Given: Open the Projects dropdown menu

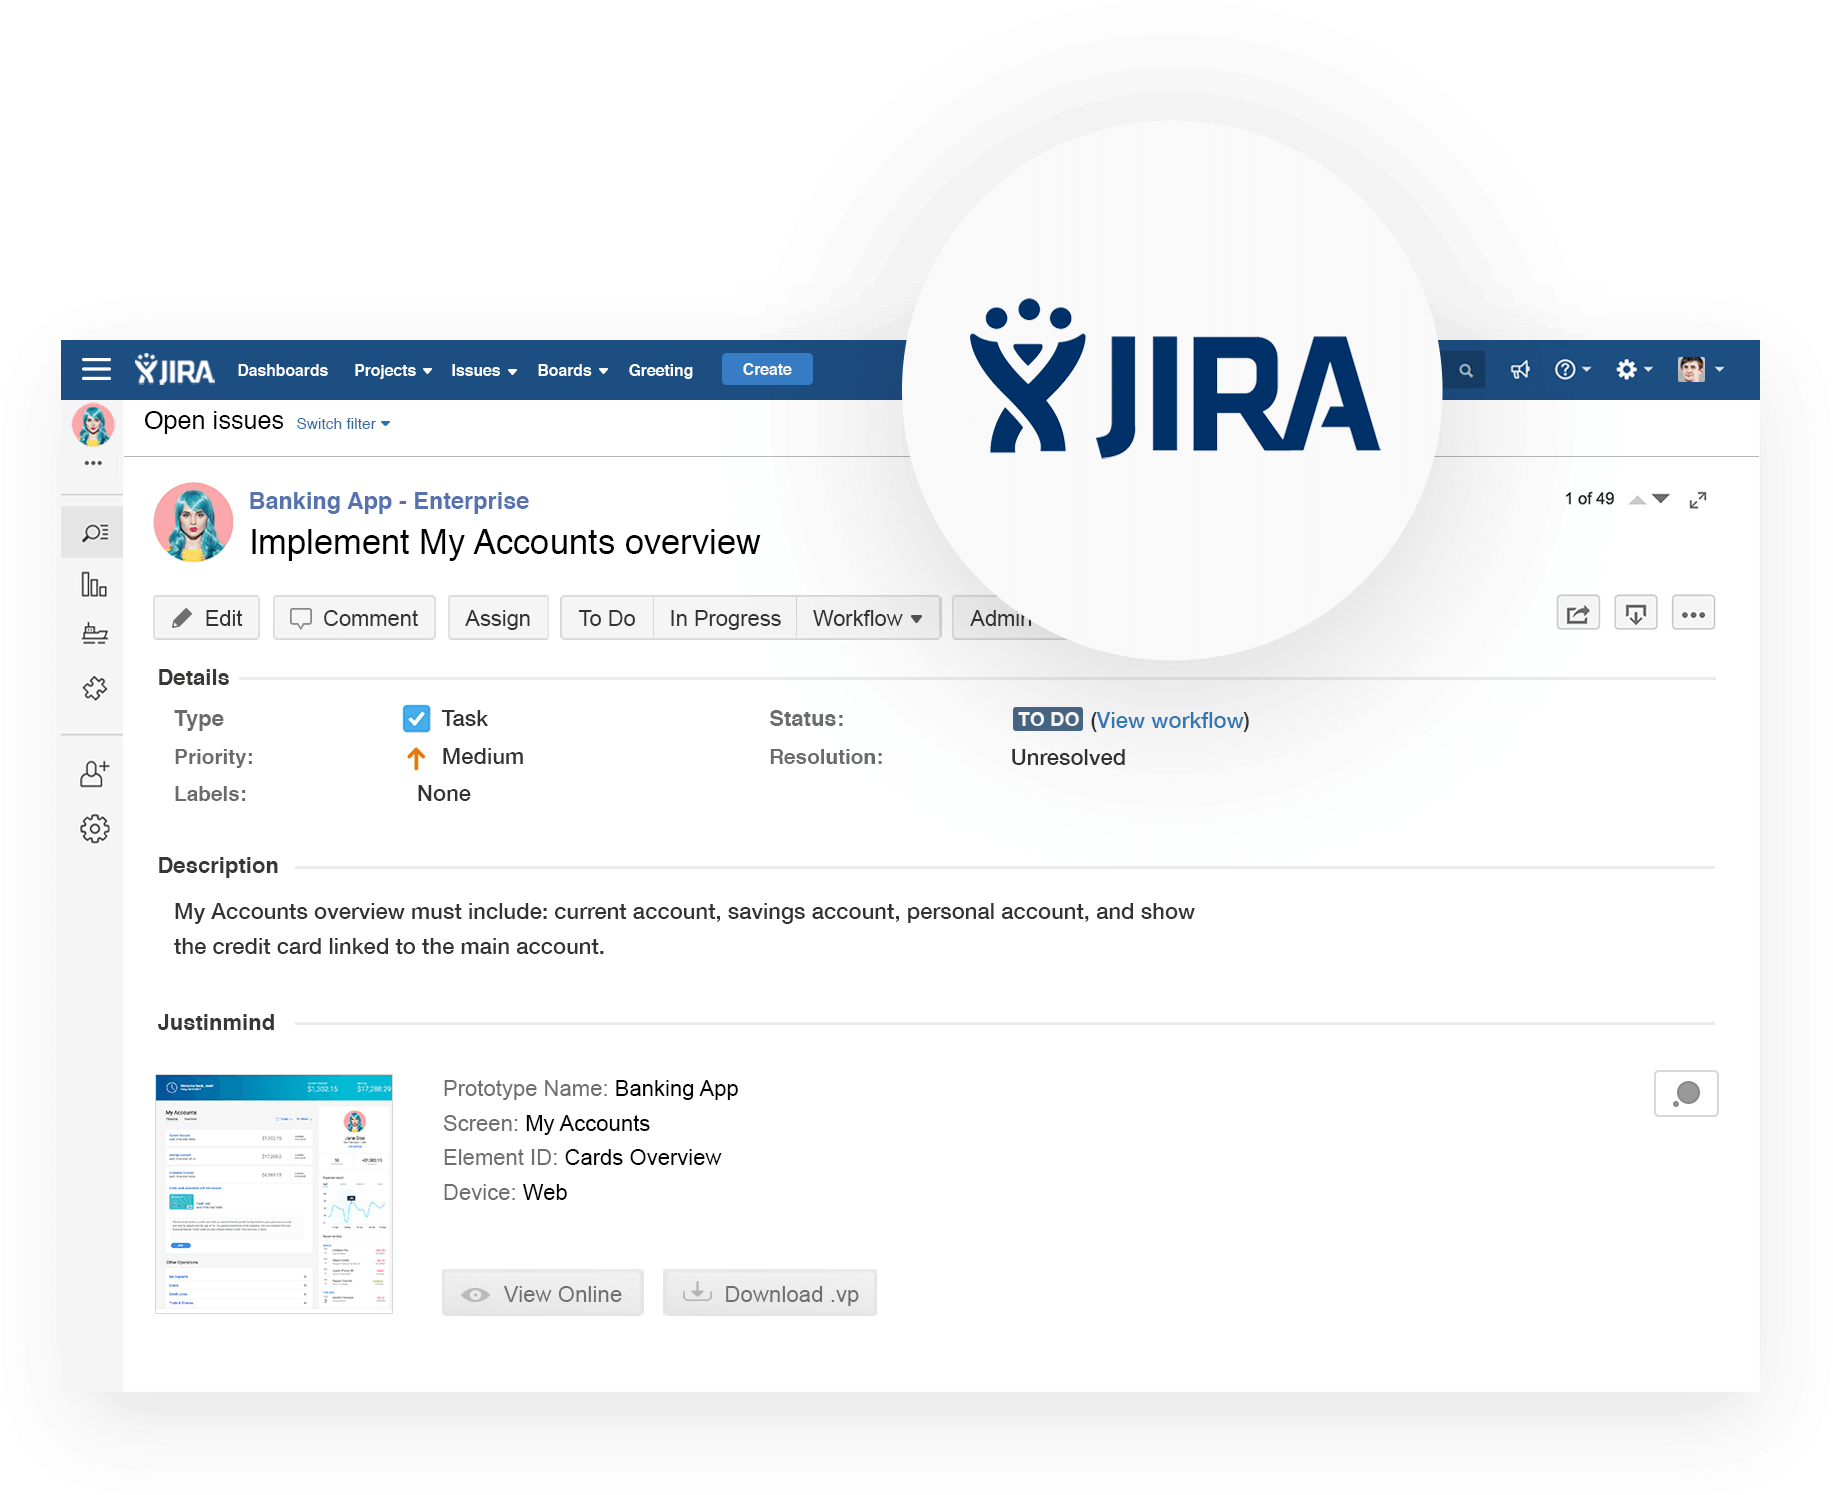Looking at the screenshot, I should click(x=393, y=370).
